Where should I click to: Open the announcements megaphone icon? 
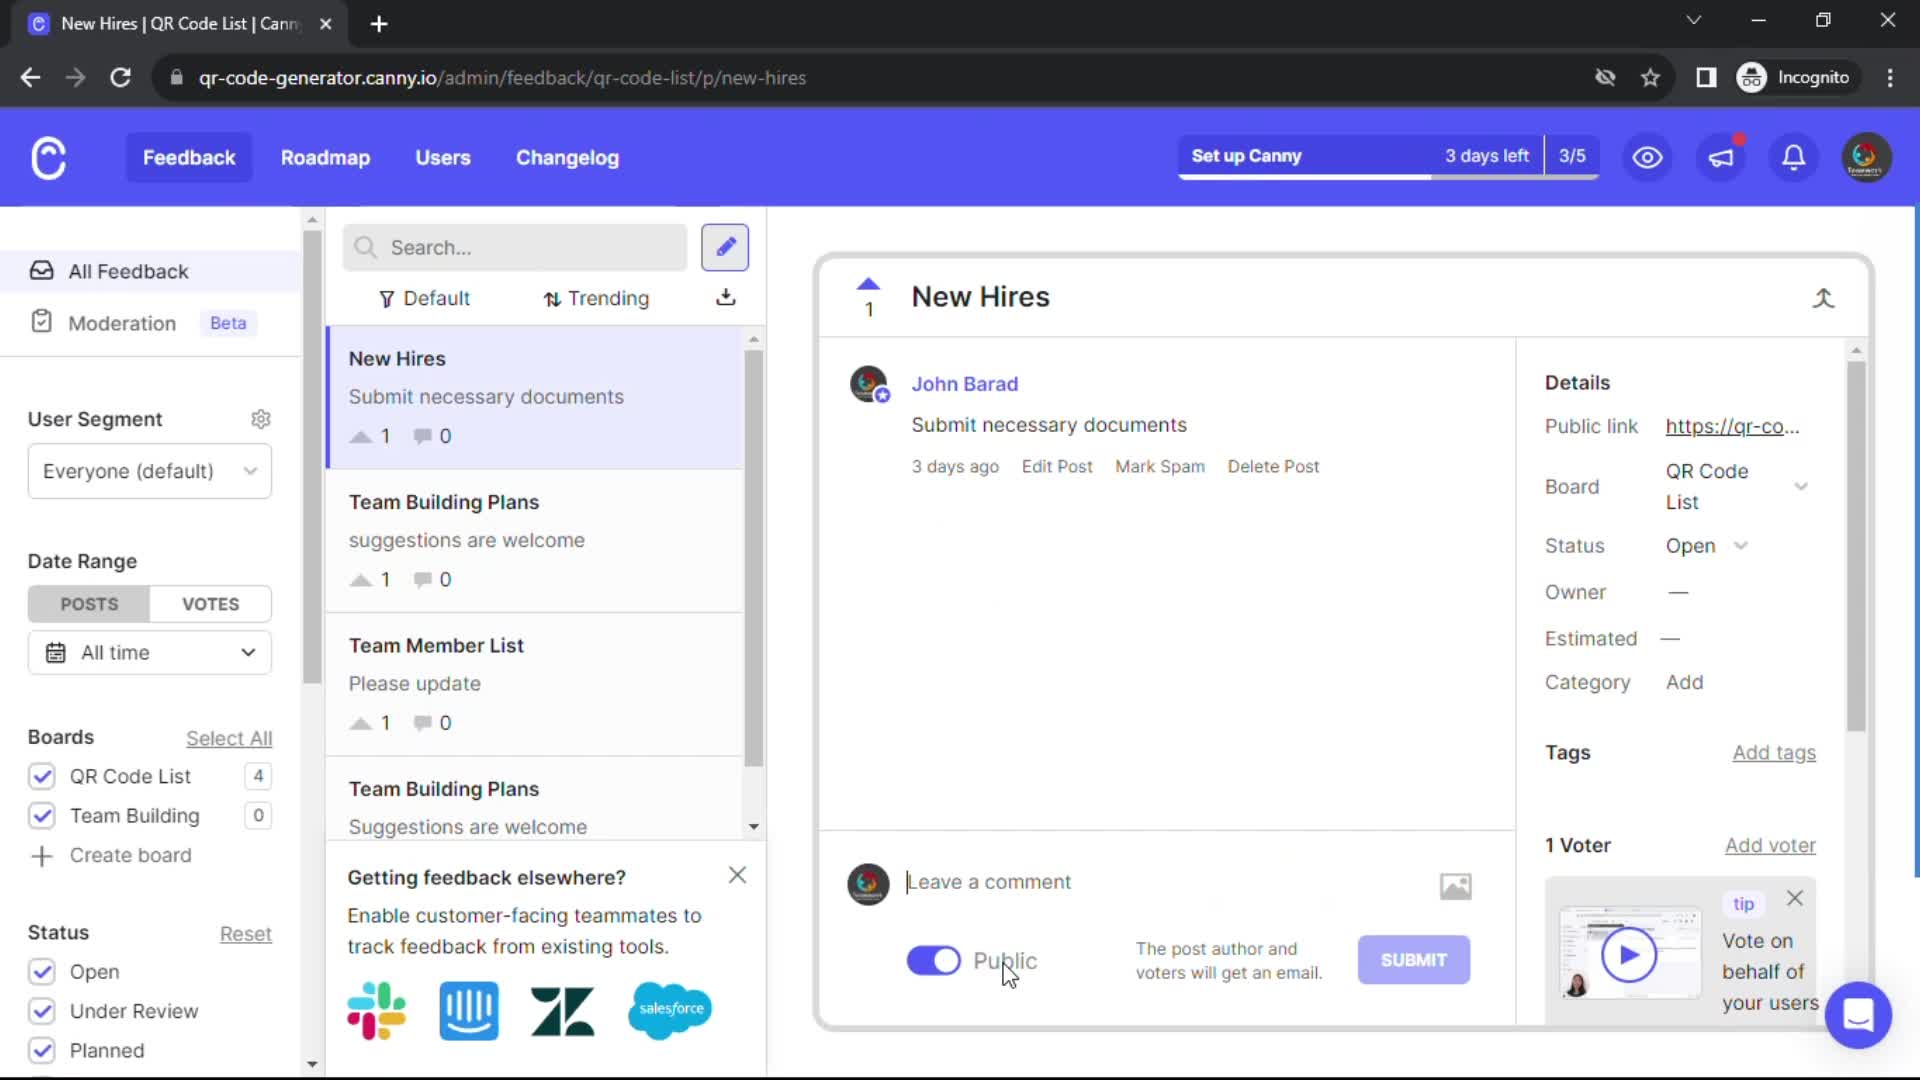coord(1721,157)
